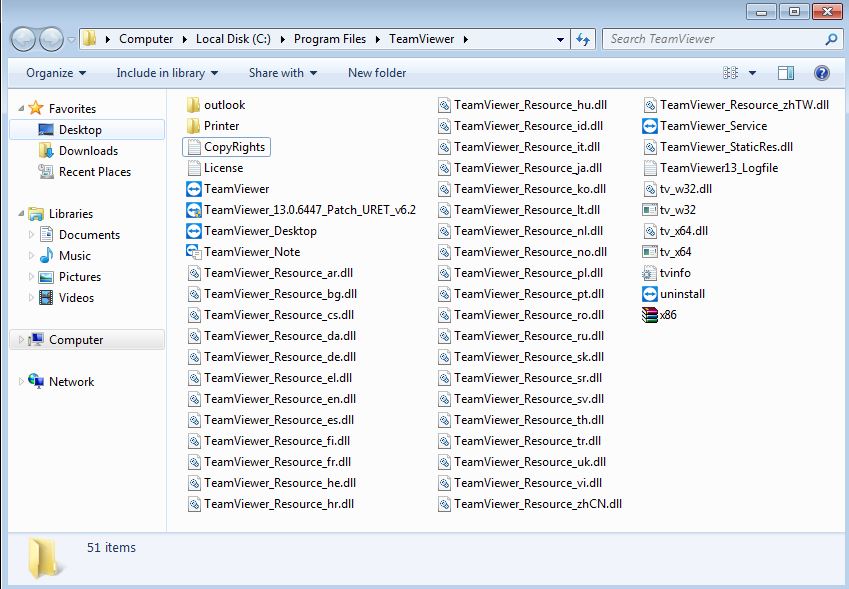Viewport: 849px width, 589px height.
Task: Open the view options dropdown arrow
Action: 753,73
